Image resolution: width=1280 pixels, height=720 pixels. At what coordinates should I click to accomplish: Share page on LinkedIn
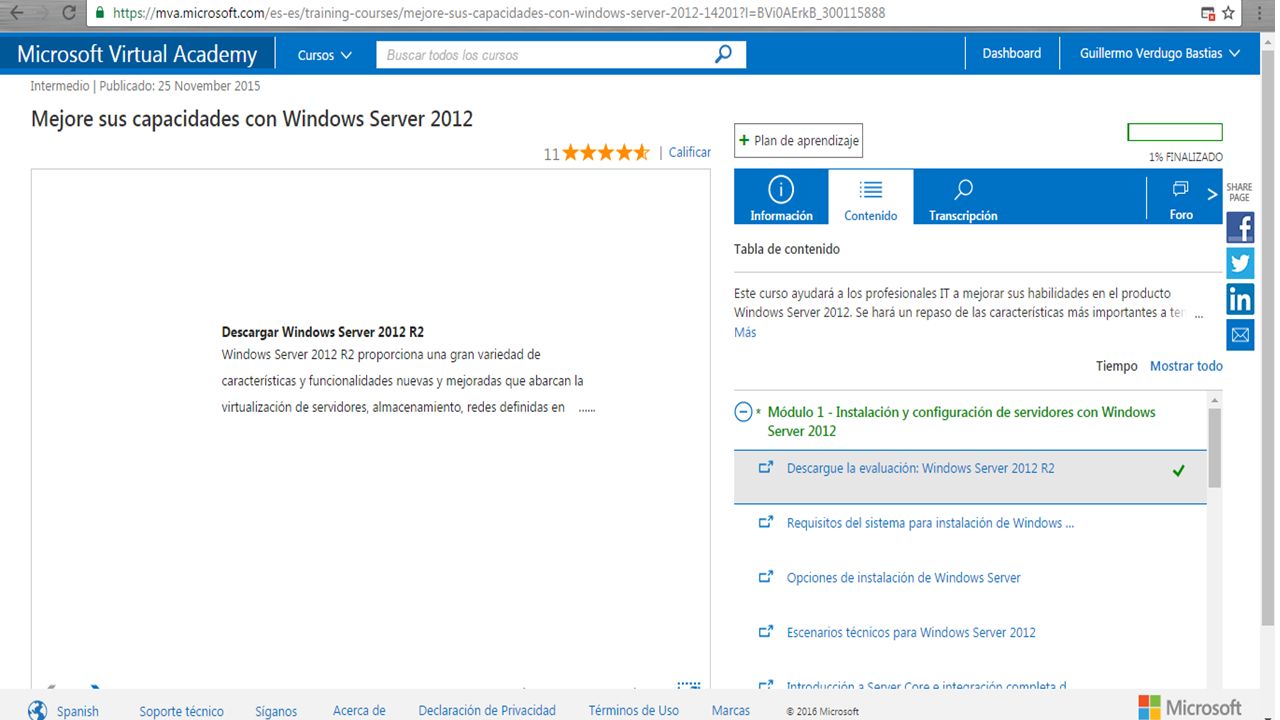pos(1240,298)
